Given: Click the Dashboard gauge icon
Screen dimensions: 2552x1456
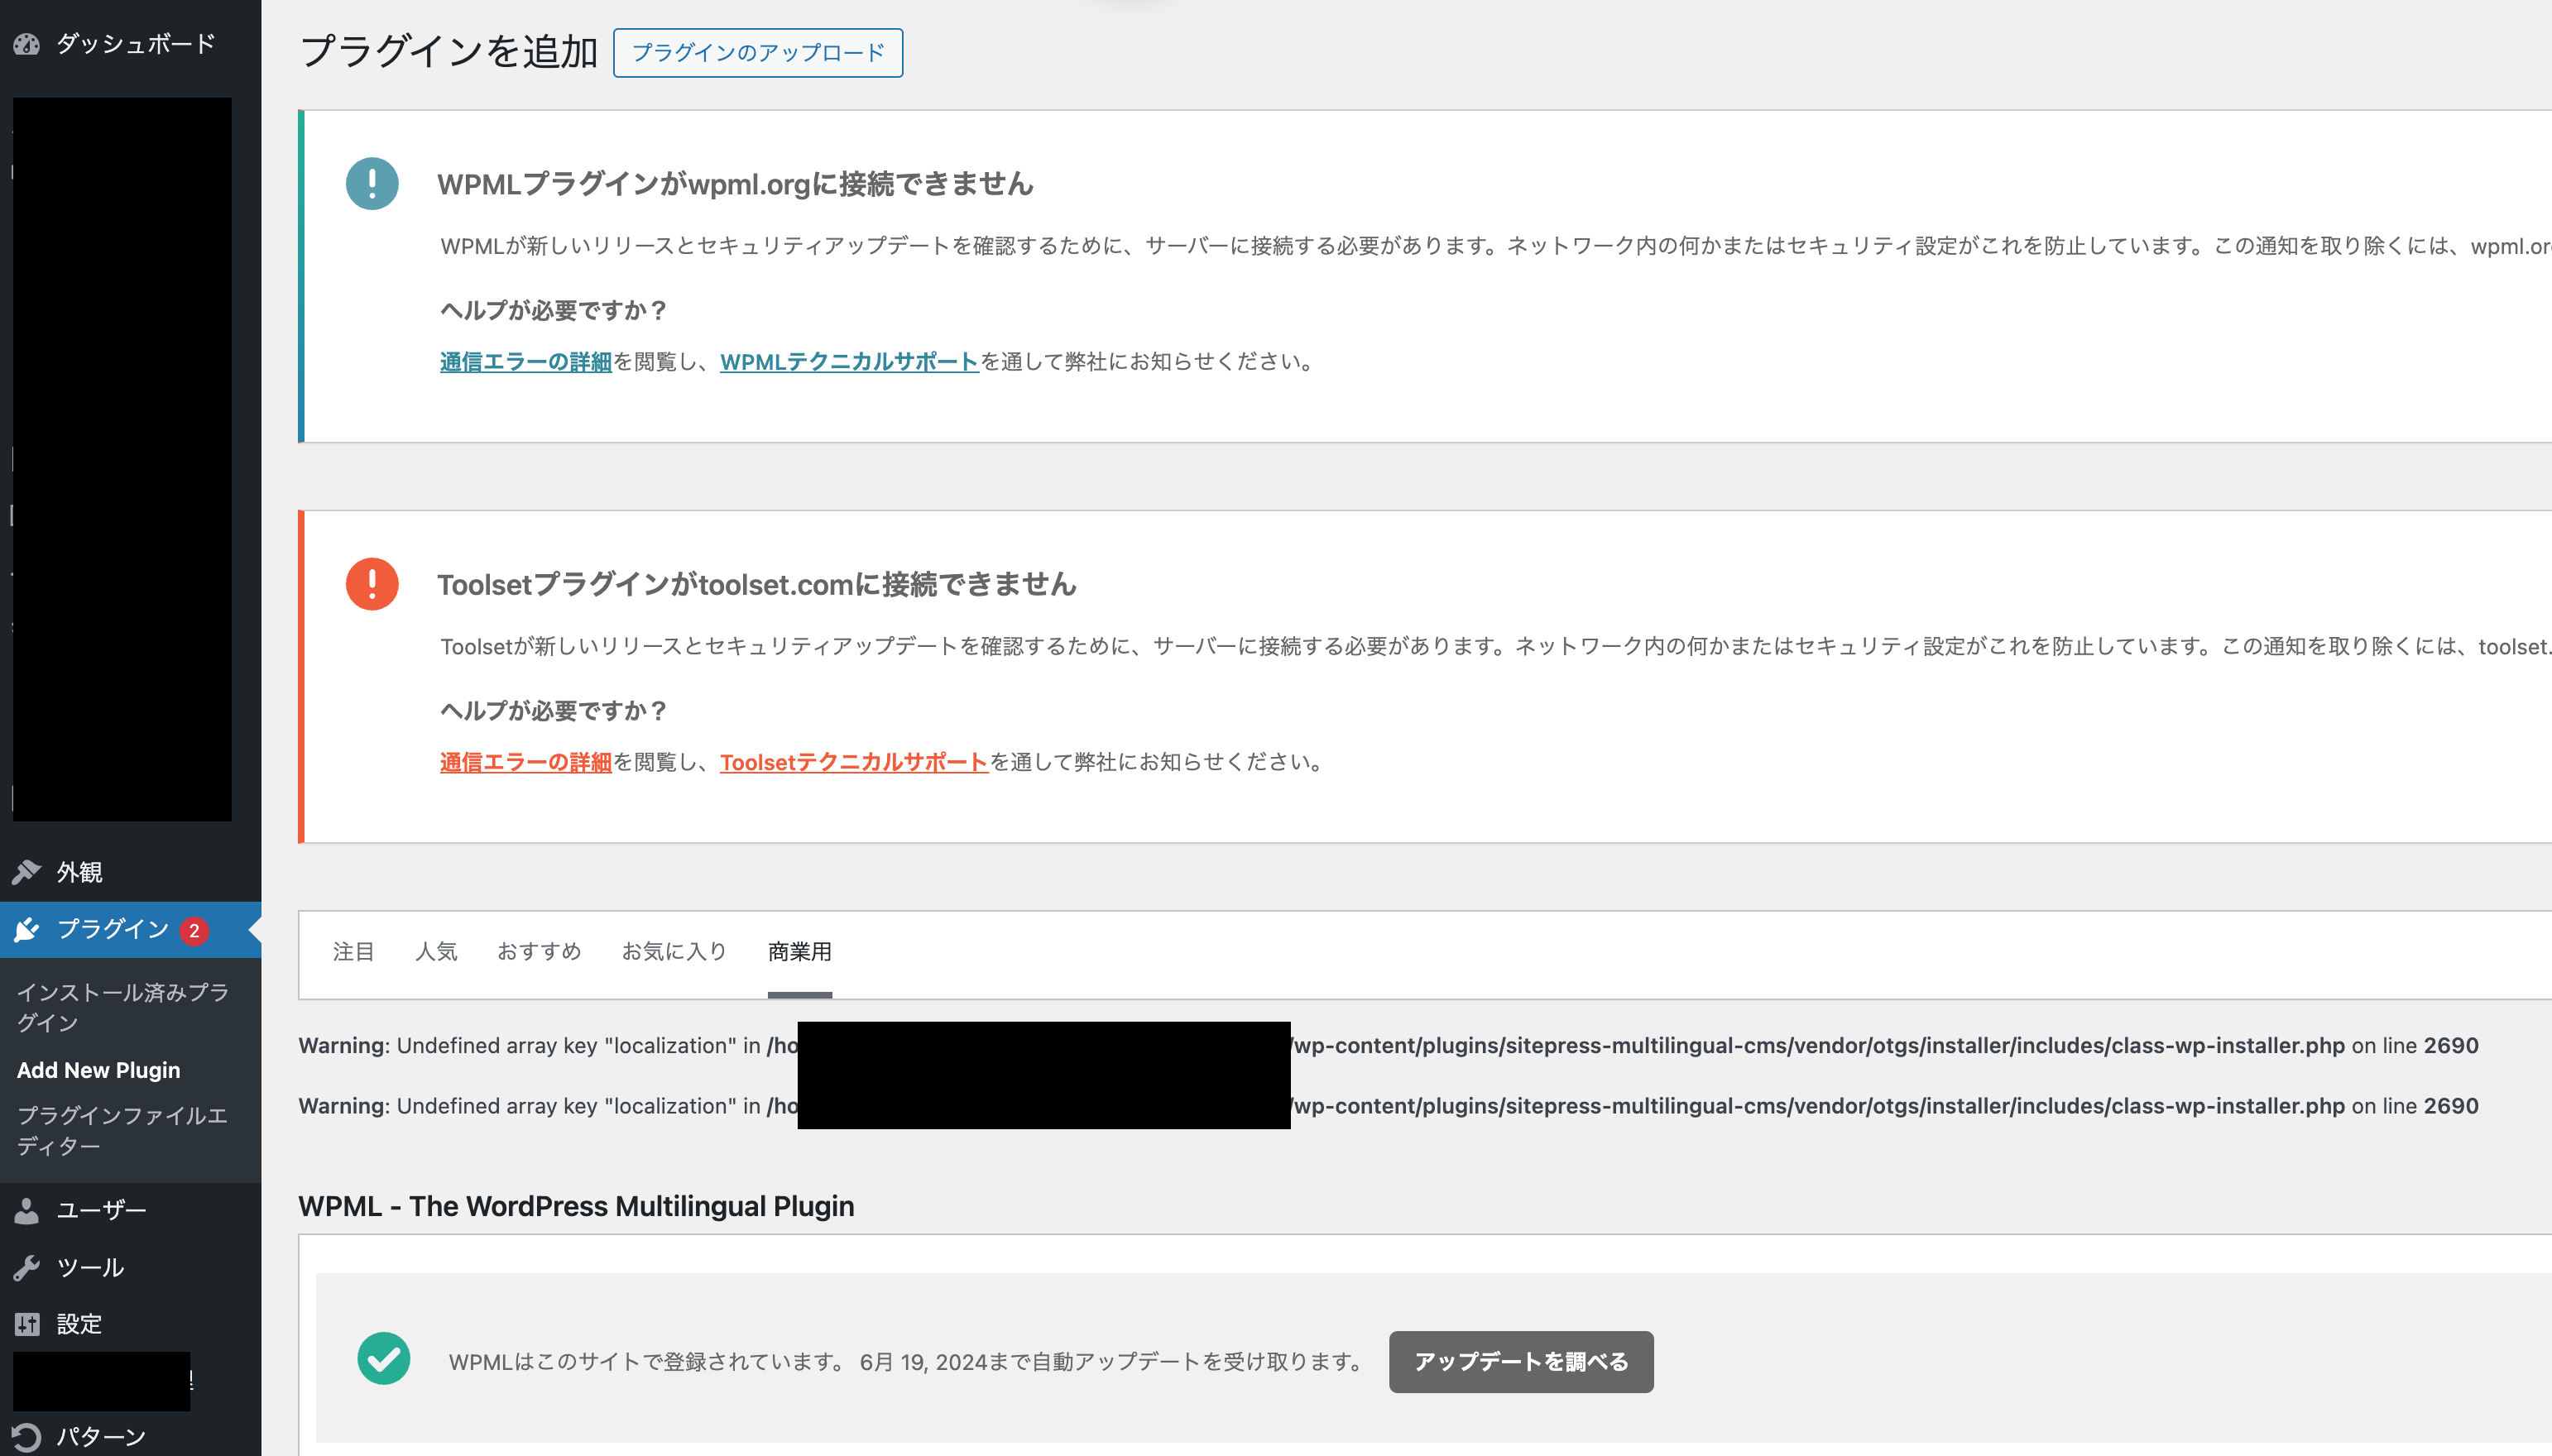Looking at the screenshot, I should pyautogui.click(x=27, y=44).
